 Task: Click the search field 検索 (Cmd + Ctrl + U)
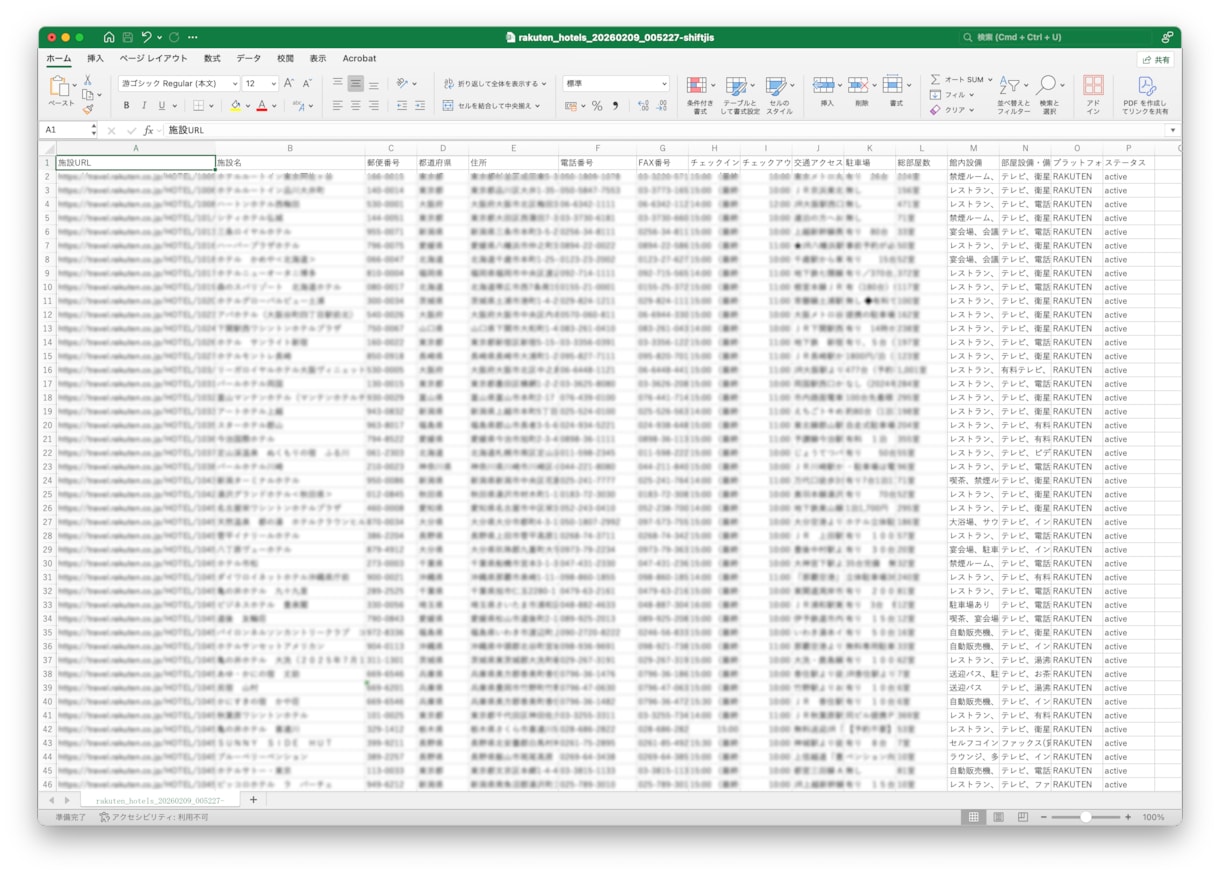tap(1055, 37)
